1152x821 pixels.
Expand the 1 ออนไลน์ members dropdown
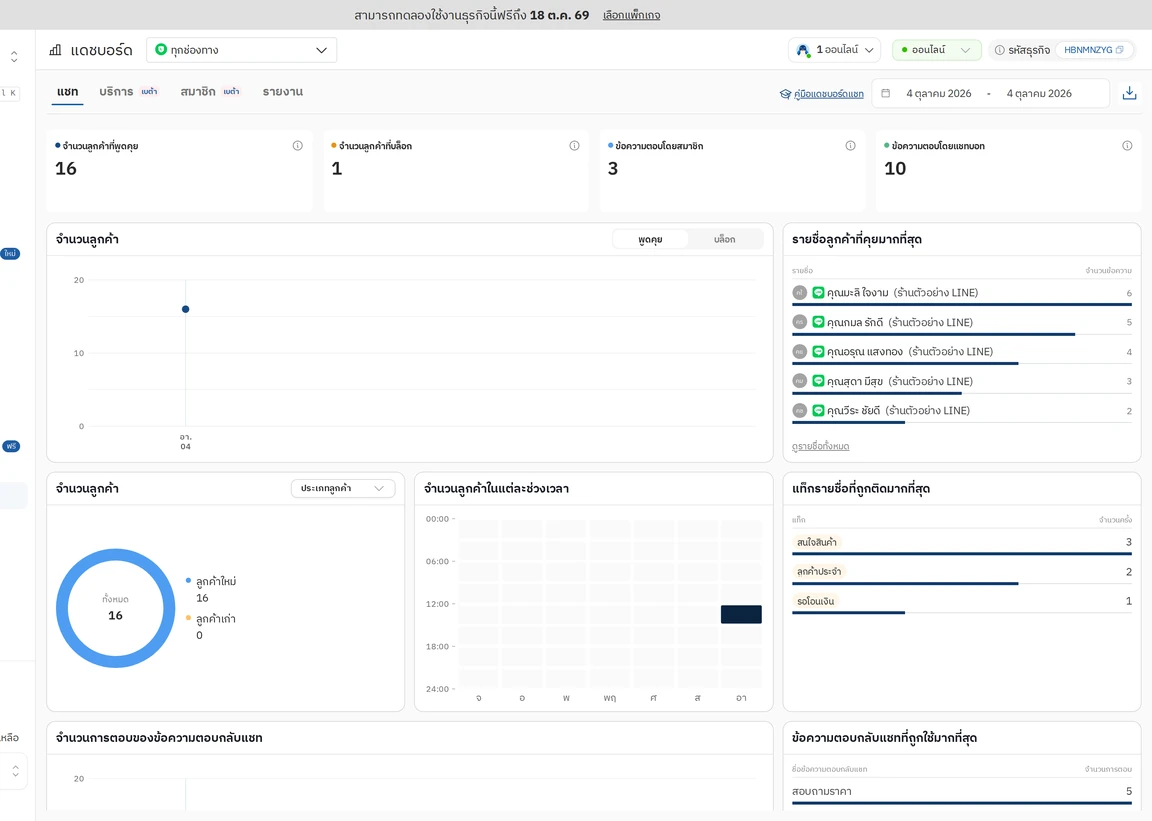click(x=835, y=50)
